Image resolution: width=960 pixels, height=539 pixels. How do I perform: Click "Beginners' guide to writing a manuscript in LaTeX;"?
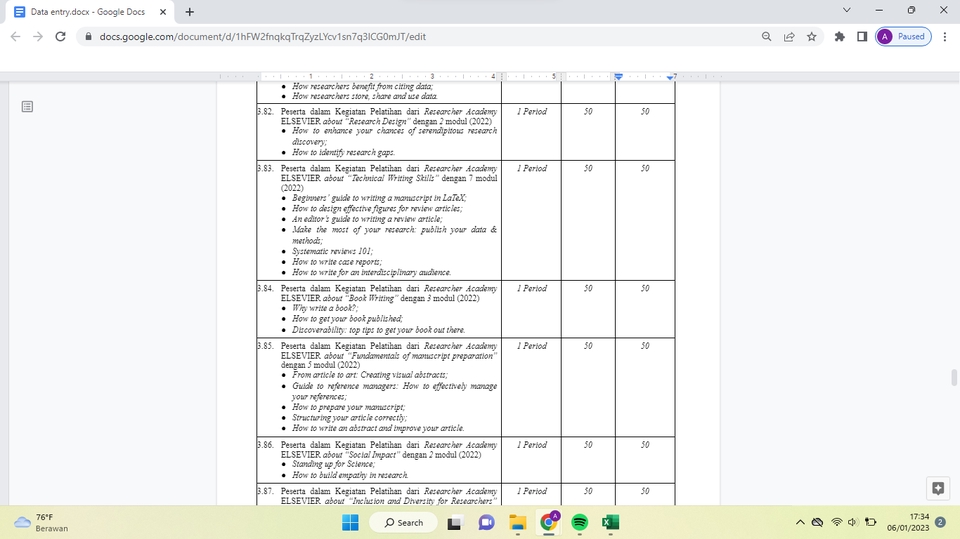379,198
